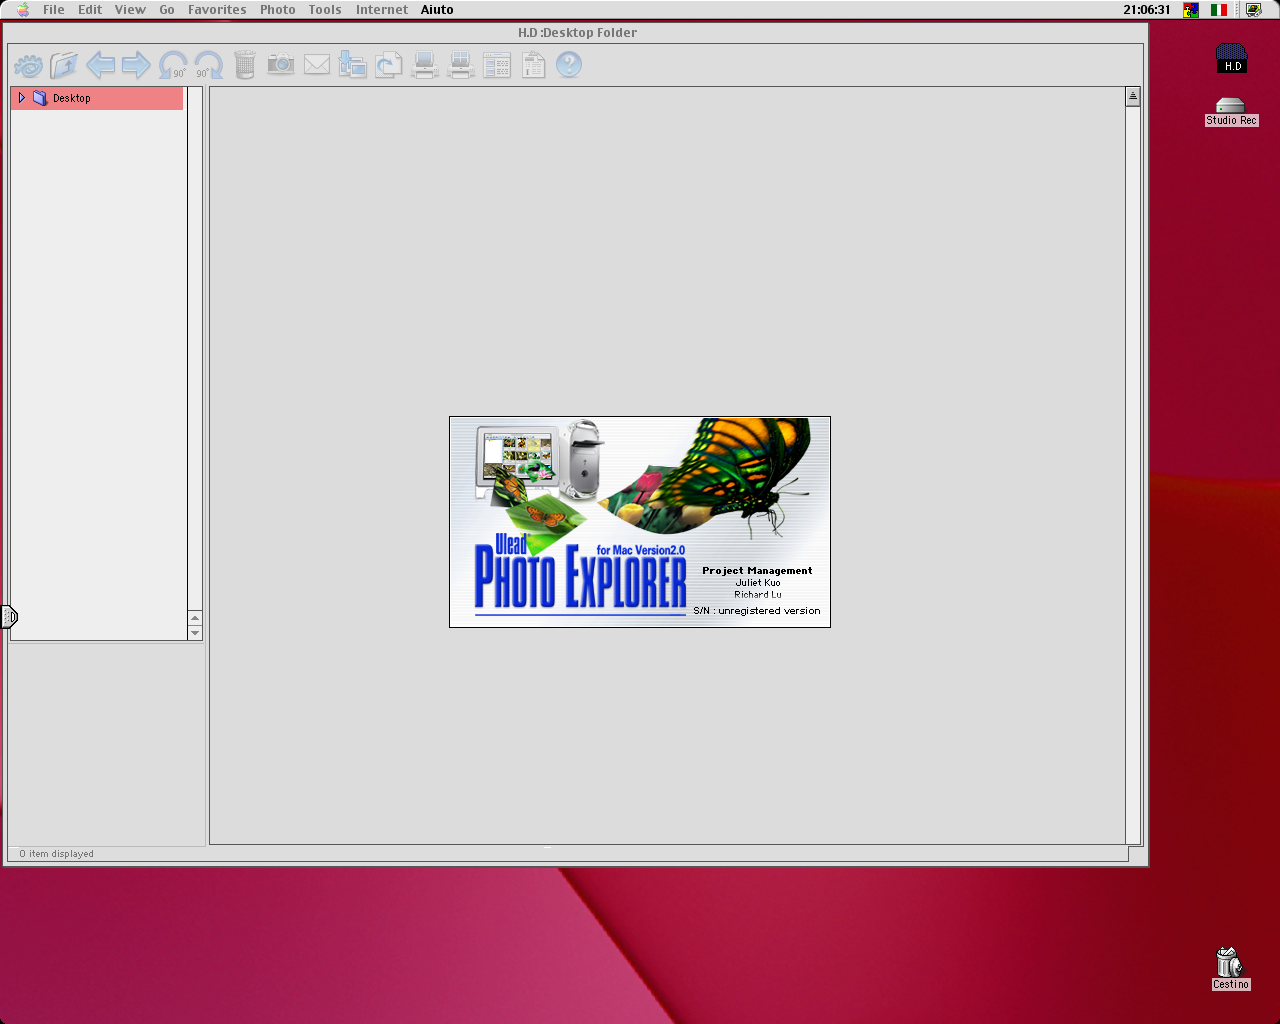This screenshot has height=1024, width=1280.
Task: Open the Tools menu
Action: coord(325,9)
